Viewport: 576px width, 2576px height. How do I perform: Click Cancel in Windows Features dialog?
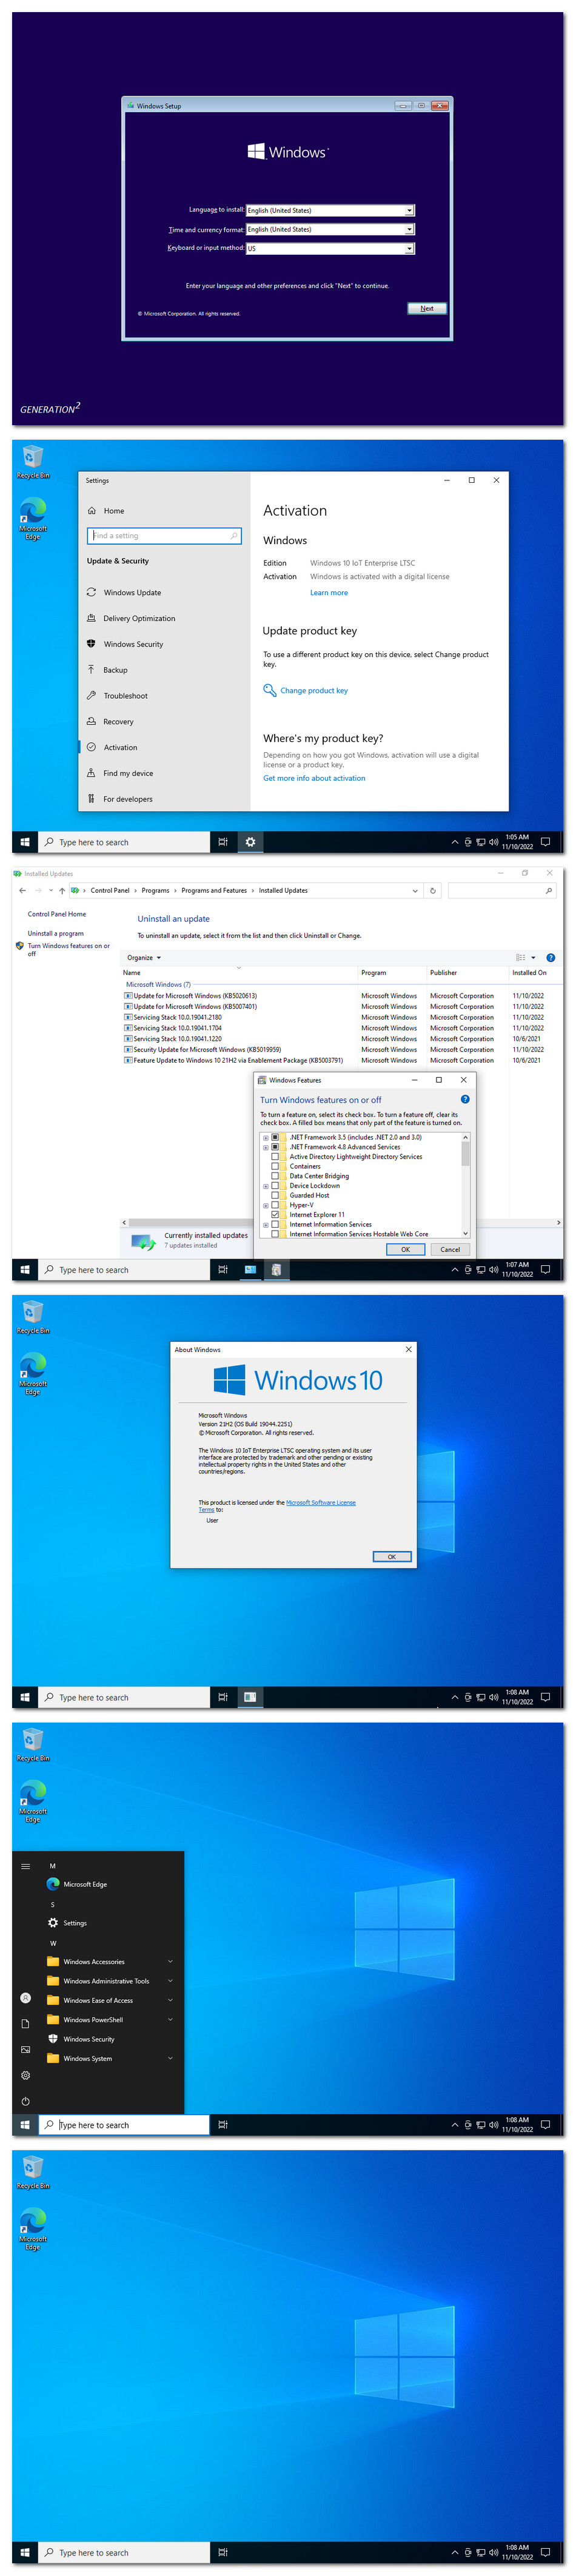click(x=450, y=1249)
